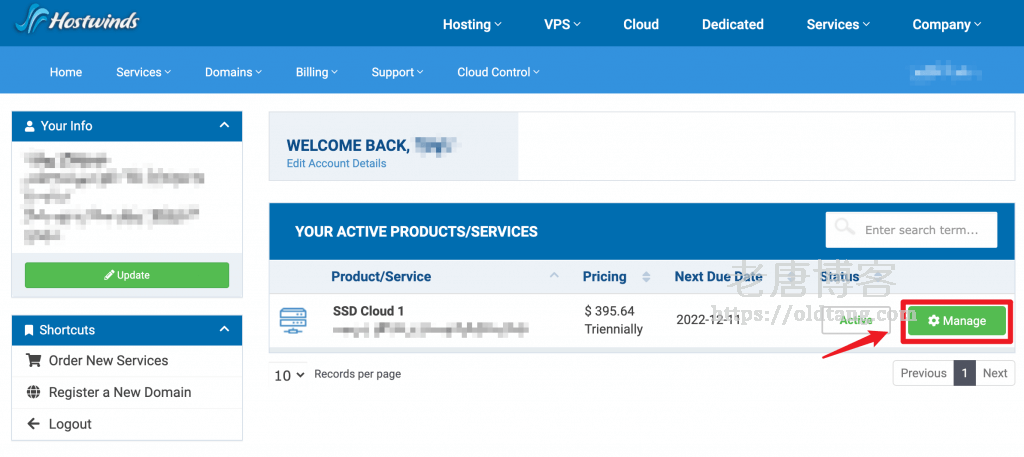The image size is (1024, 457).
Task: Click the 2022-12-11 due date
Action: tap(709, 320)
